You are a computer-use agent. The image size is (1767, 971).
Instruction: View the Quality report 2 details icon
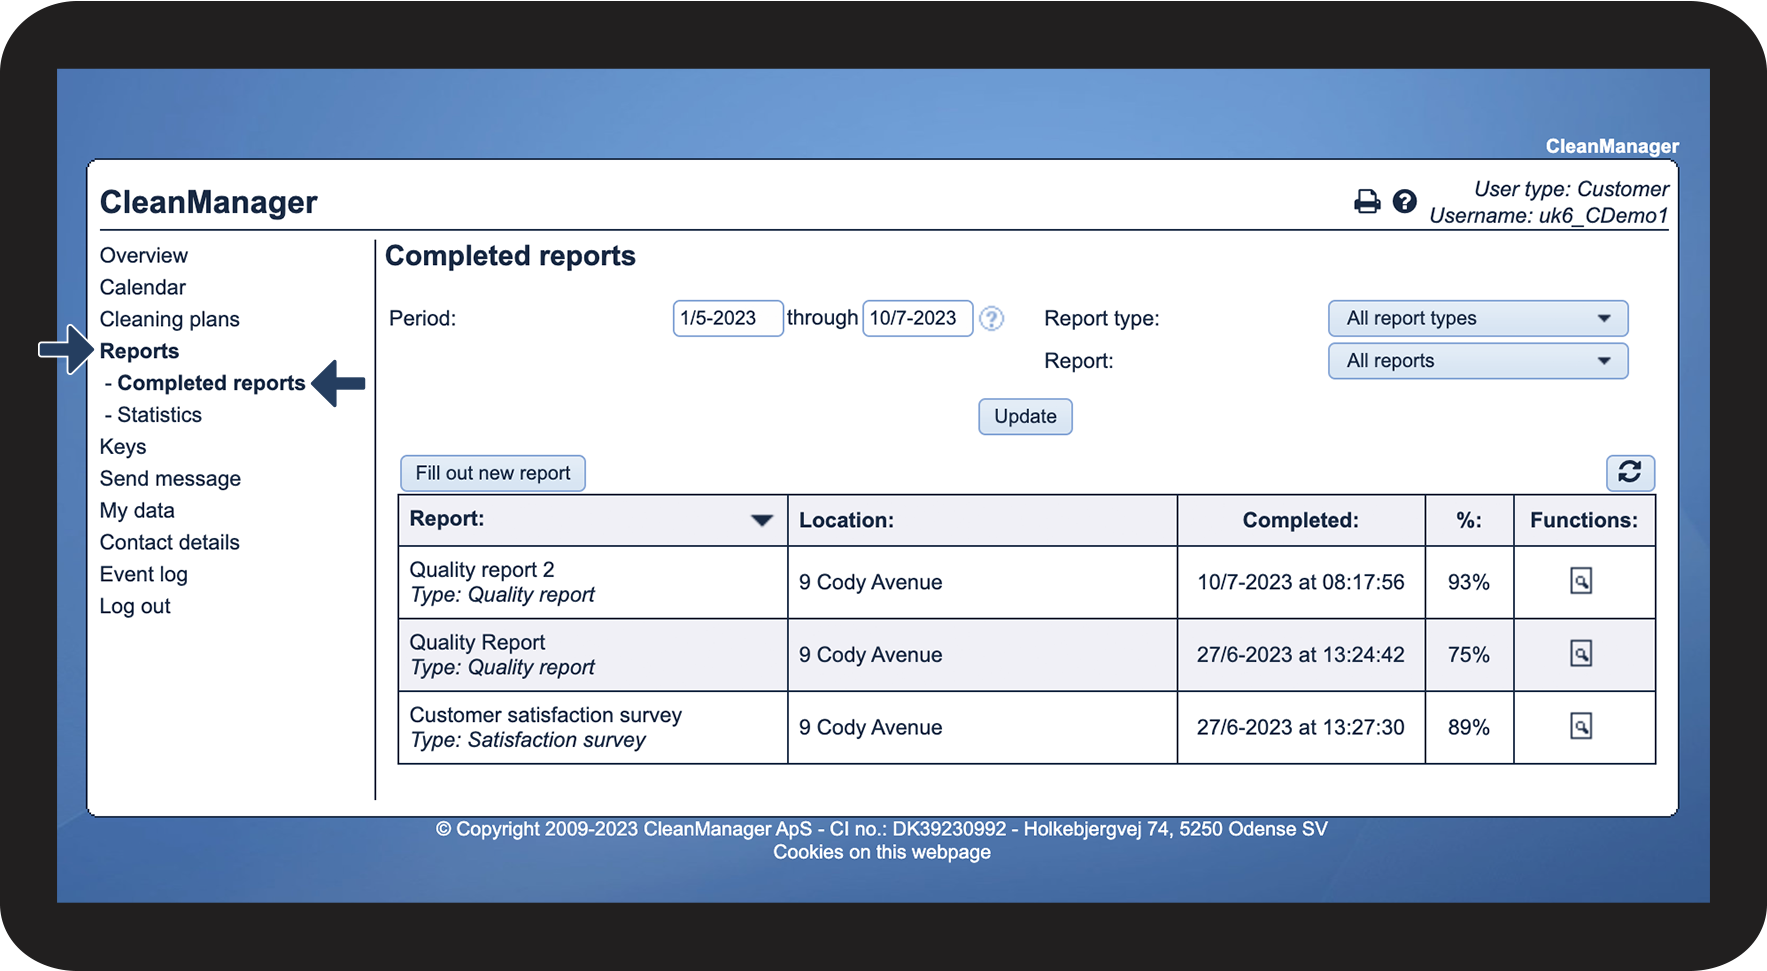[1580, 581]
